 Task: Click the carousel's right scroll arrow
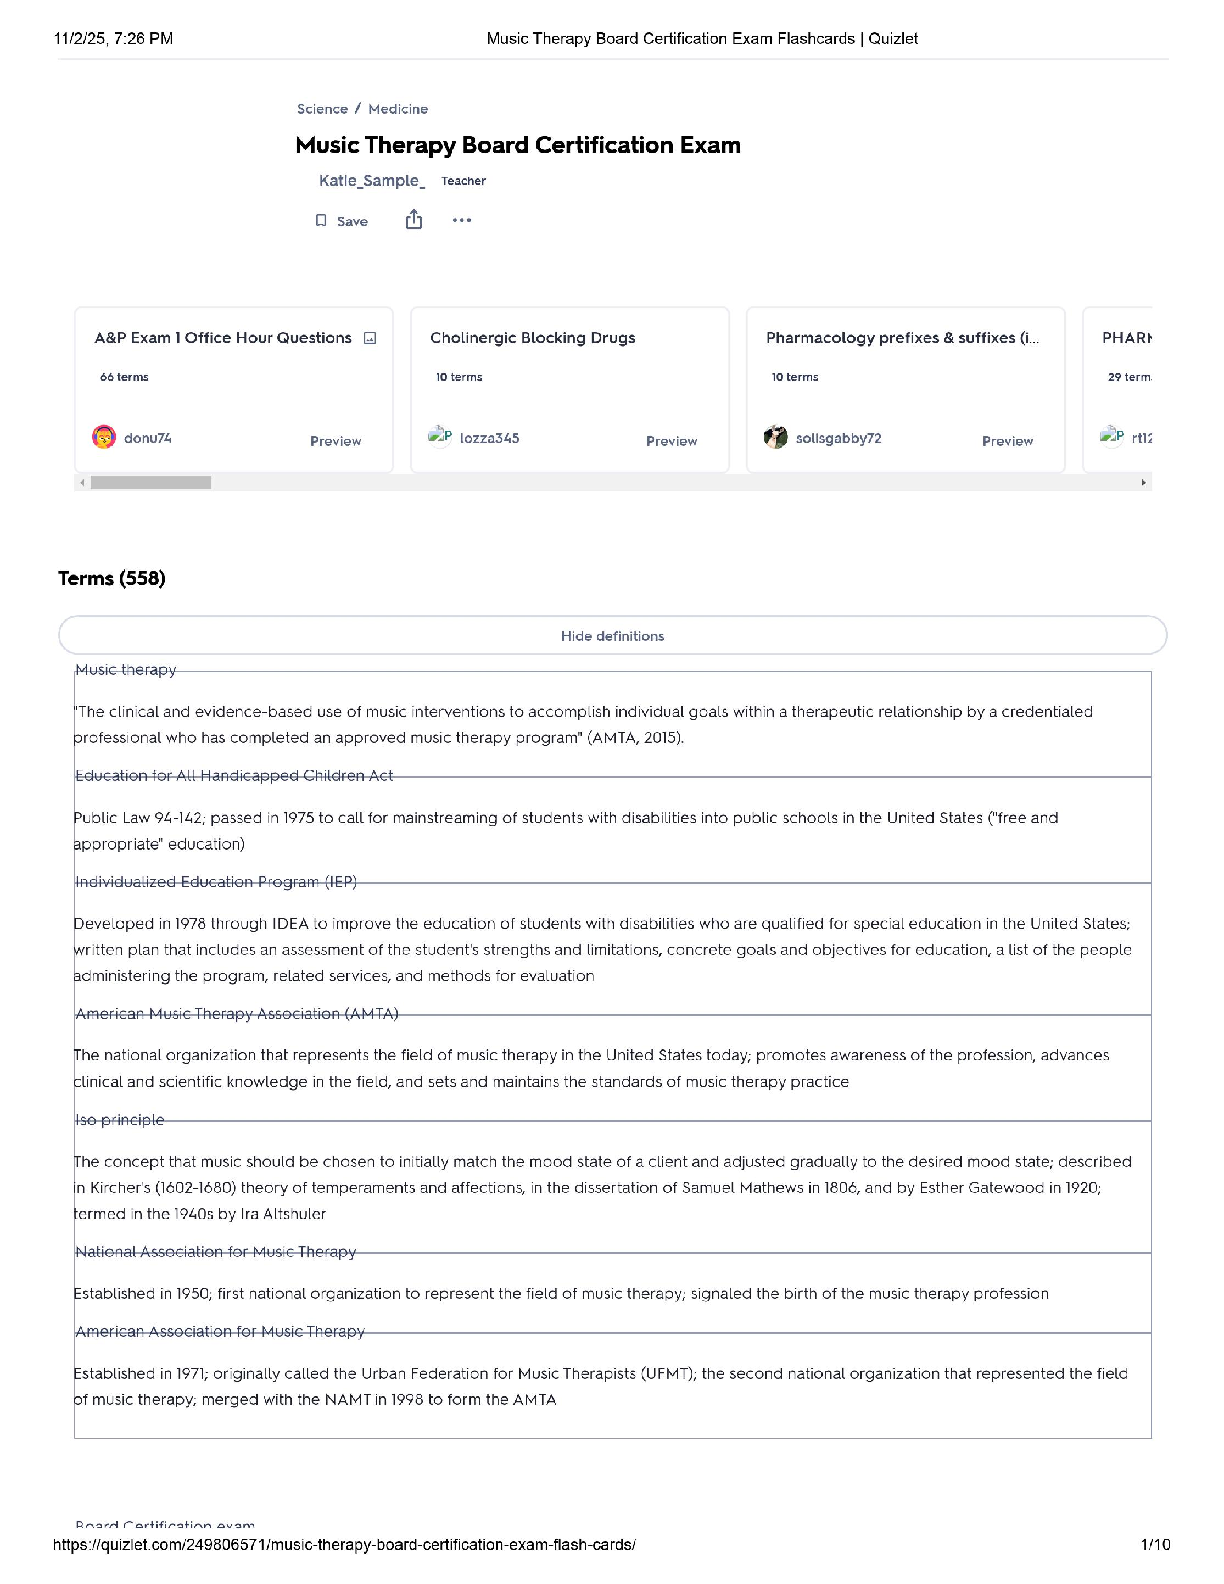point(1143,482)
